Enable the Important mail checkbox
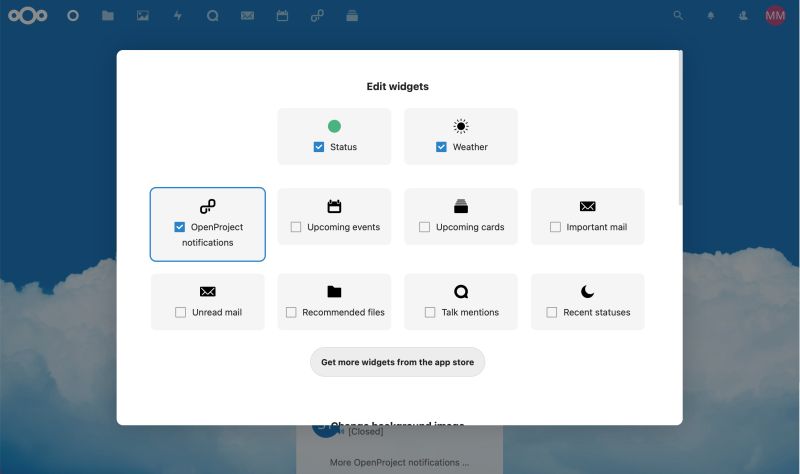 click(555, 227)
